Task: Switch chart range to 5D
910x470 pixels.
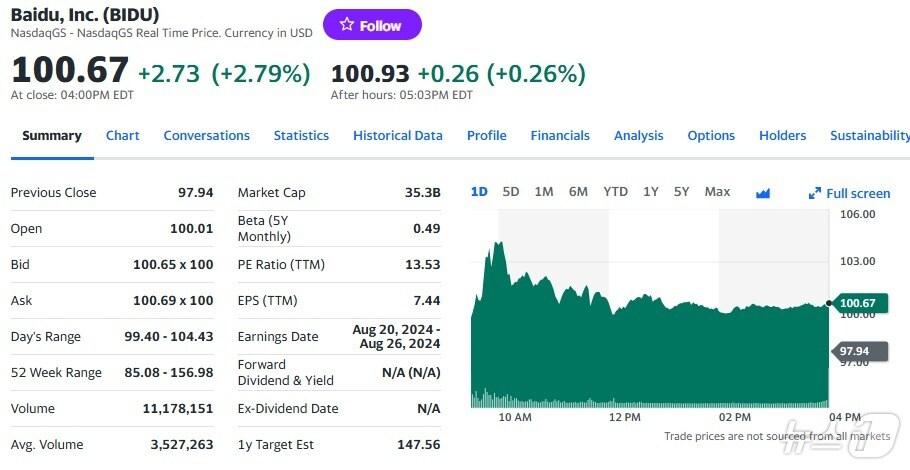Action: coord(511,192)
